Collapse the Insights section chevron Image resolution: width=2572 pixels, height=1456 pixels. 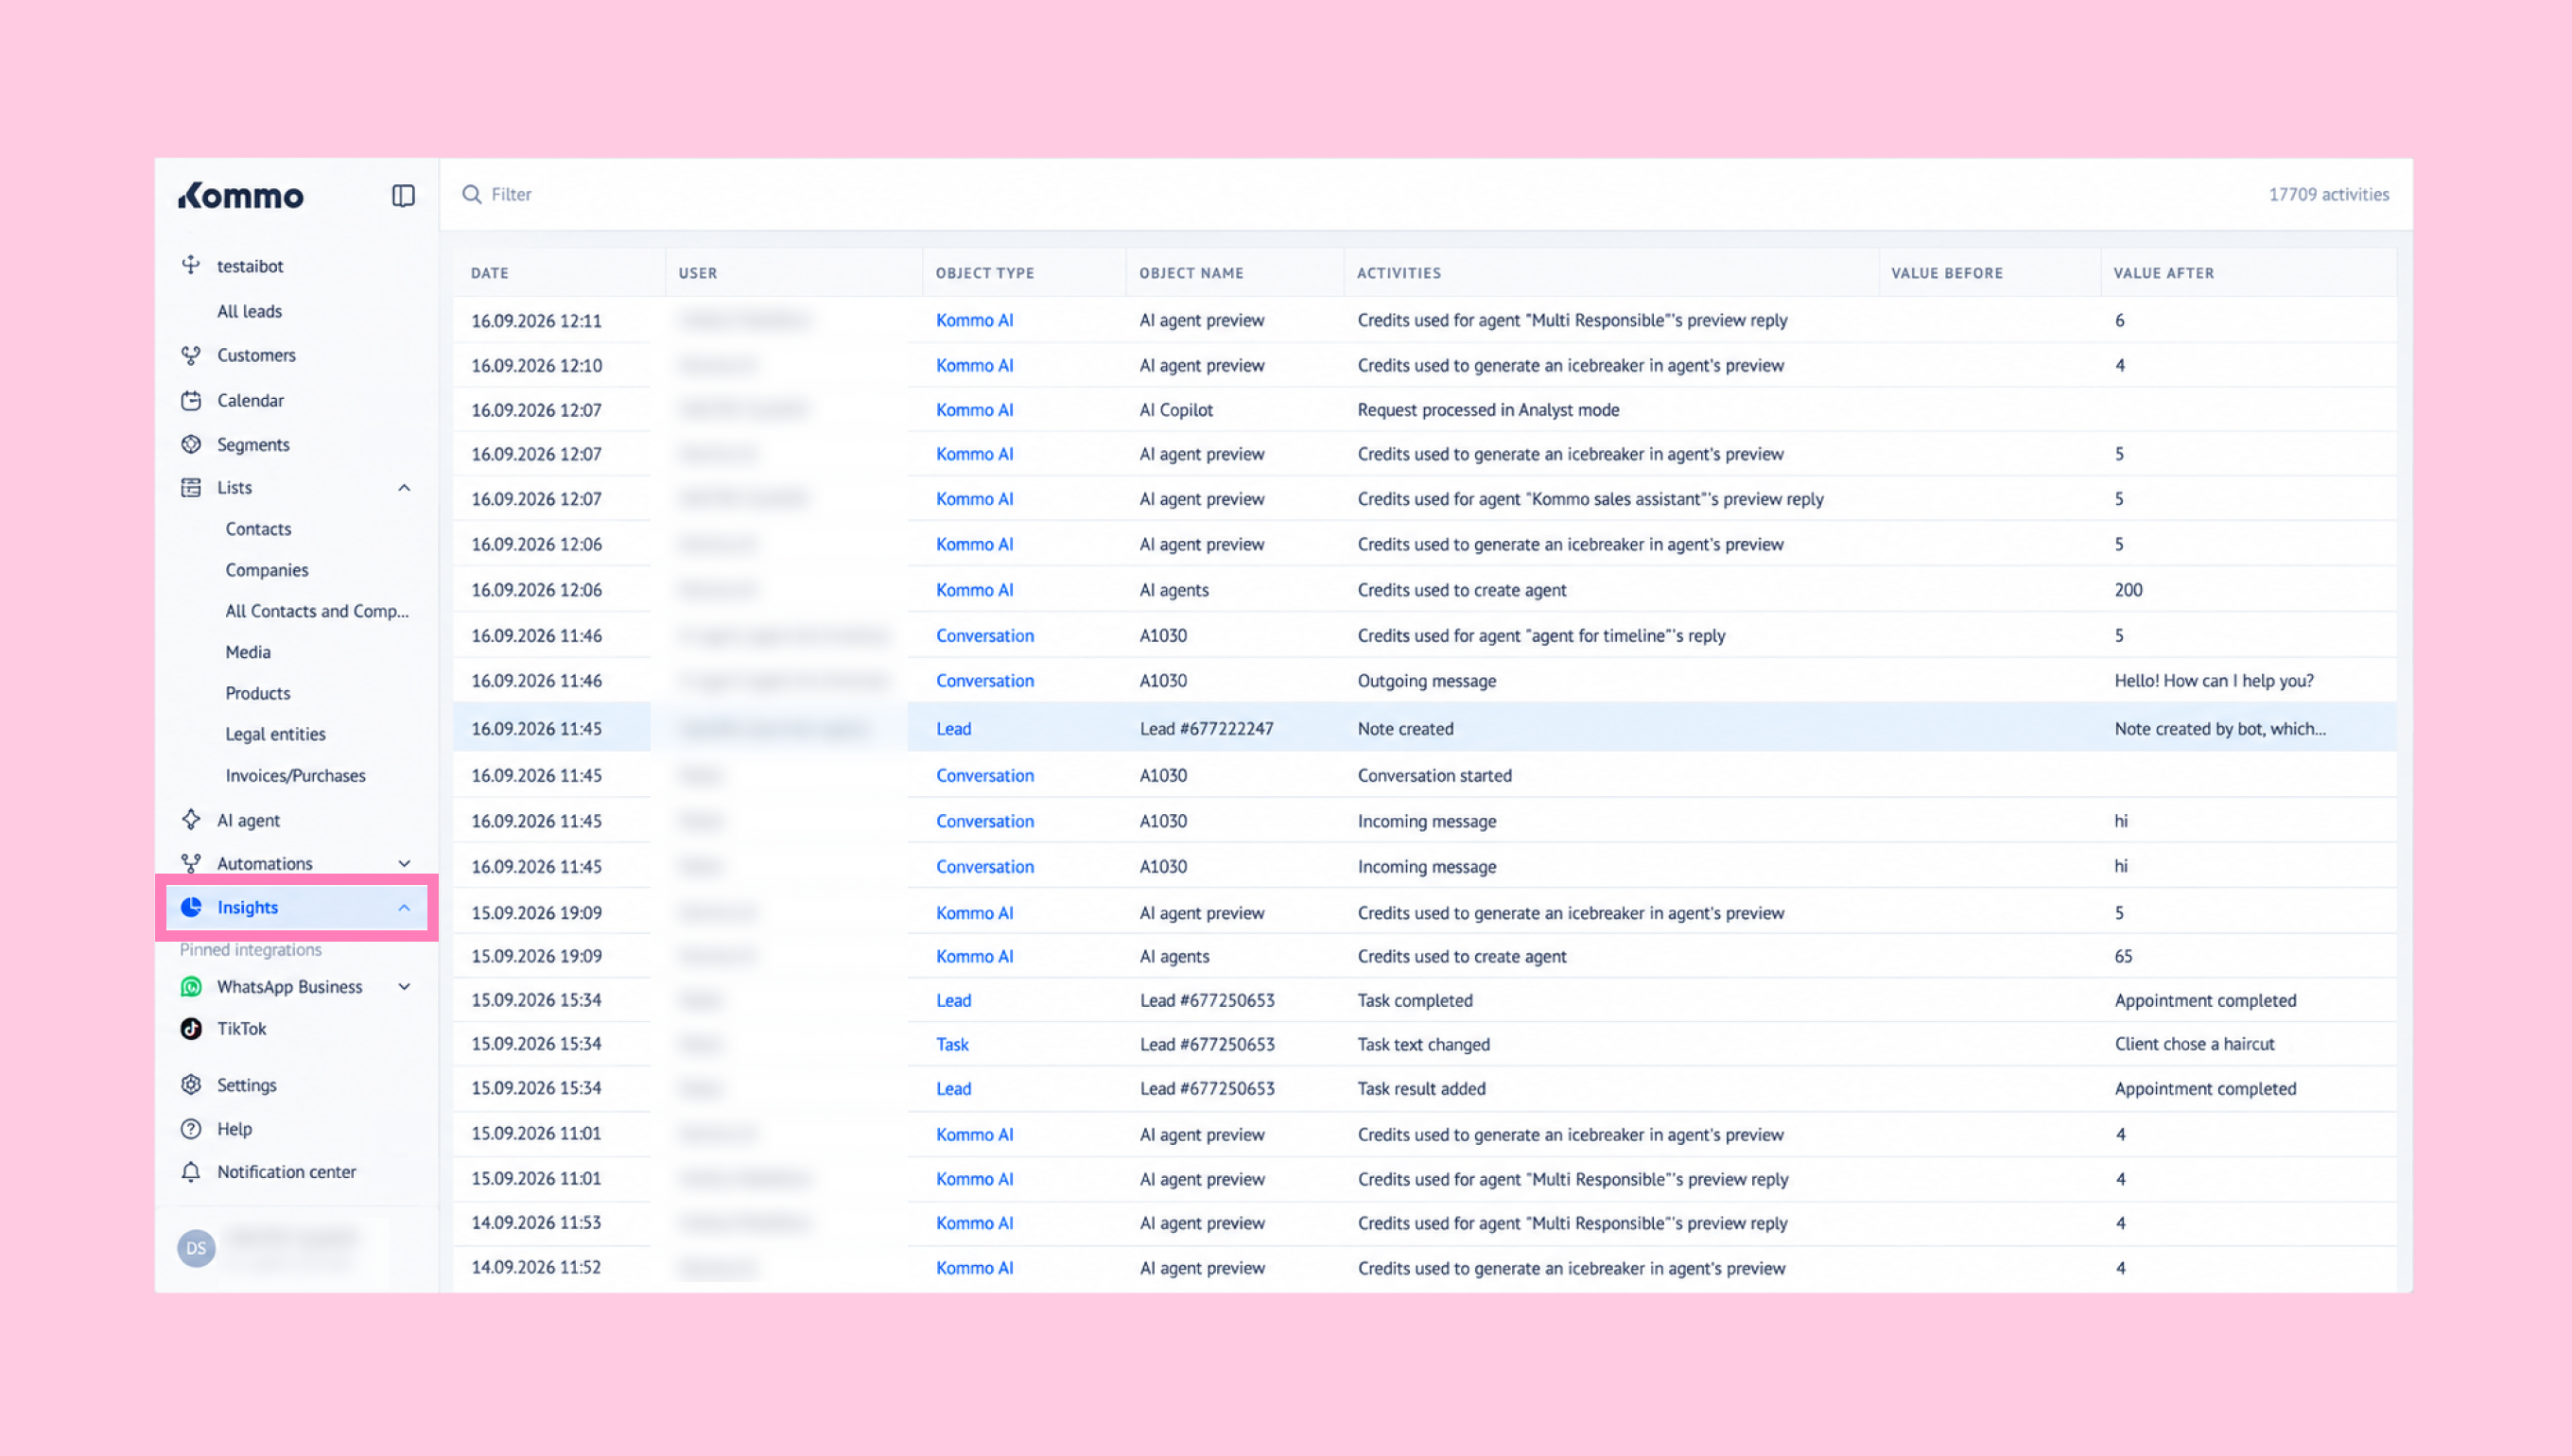[x=404, y=908]
